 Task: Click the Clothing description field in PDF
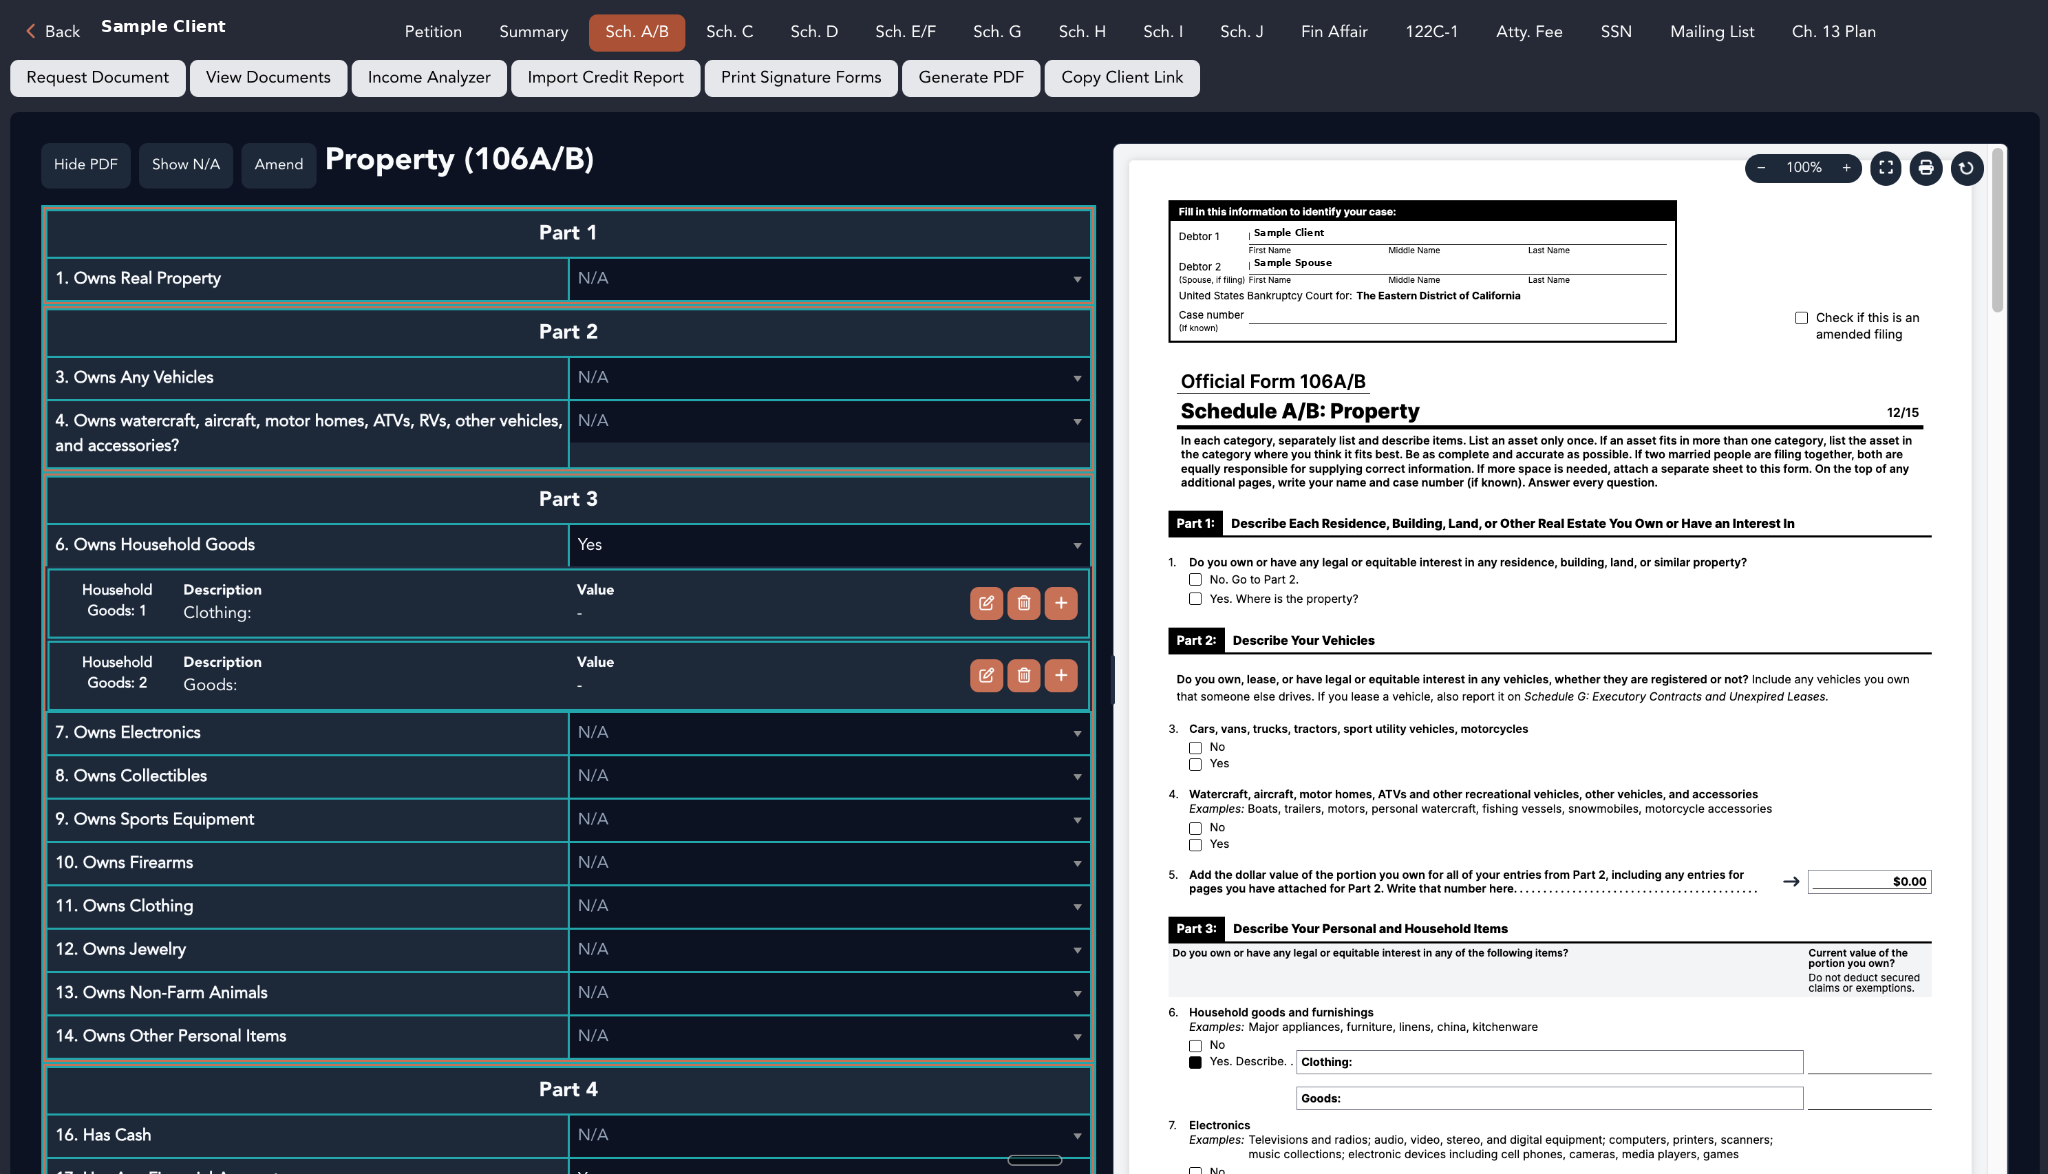(1549, 1062)
